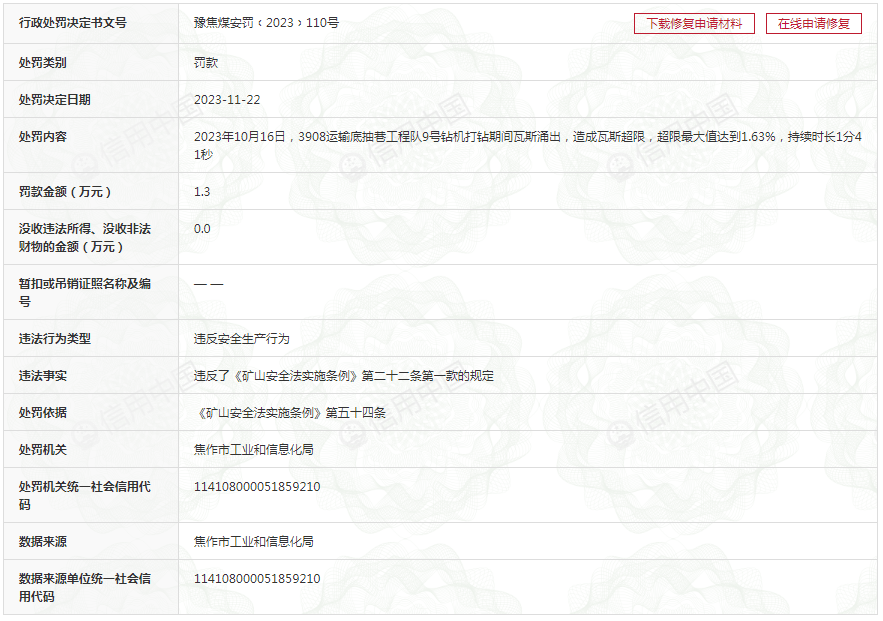Click the 罚款 value in 处罚类别 row
This screenshot has height=621, width=883.
206,62
